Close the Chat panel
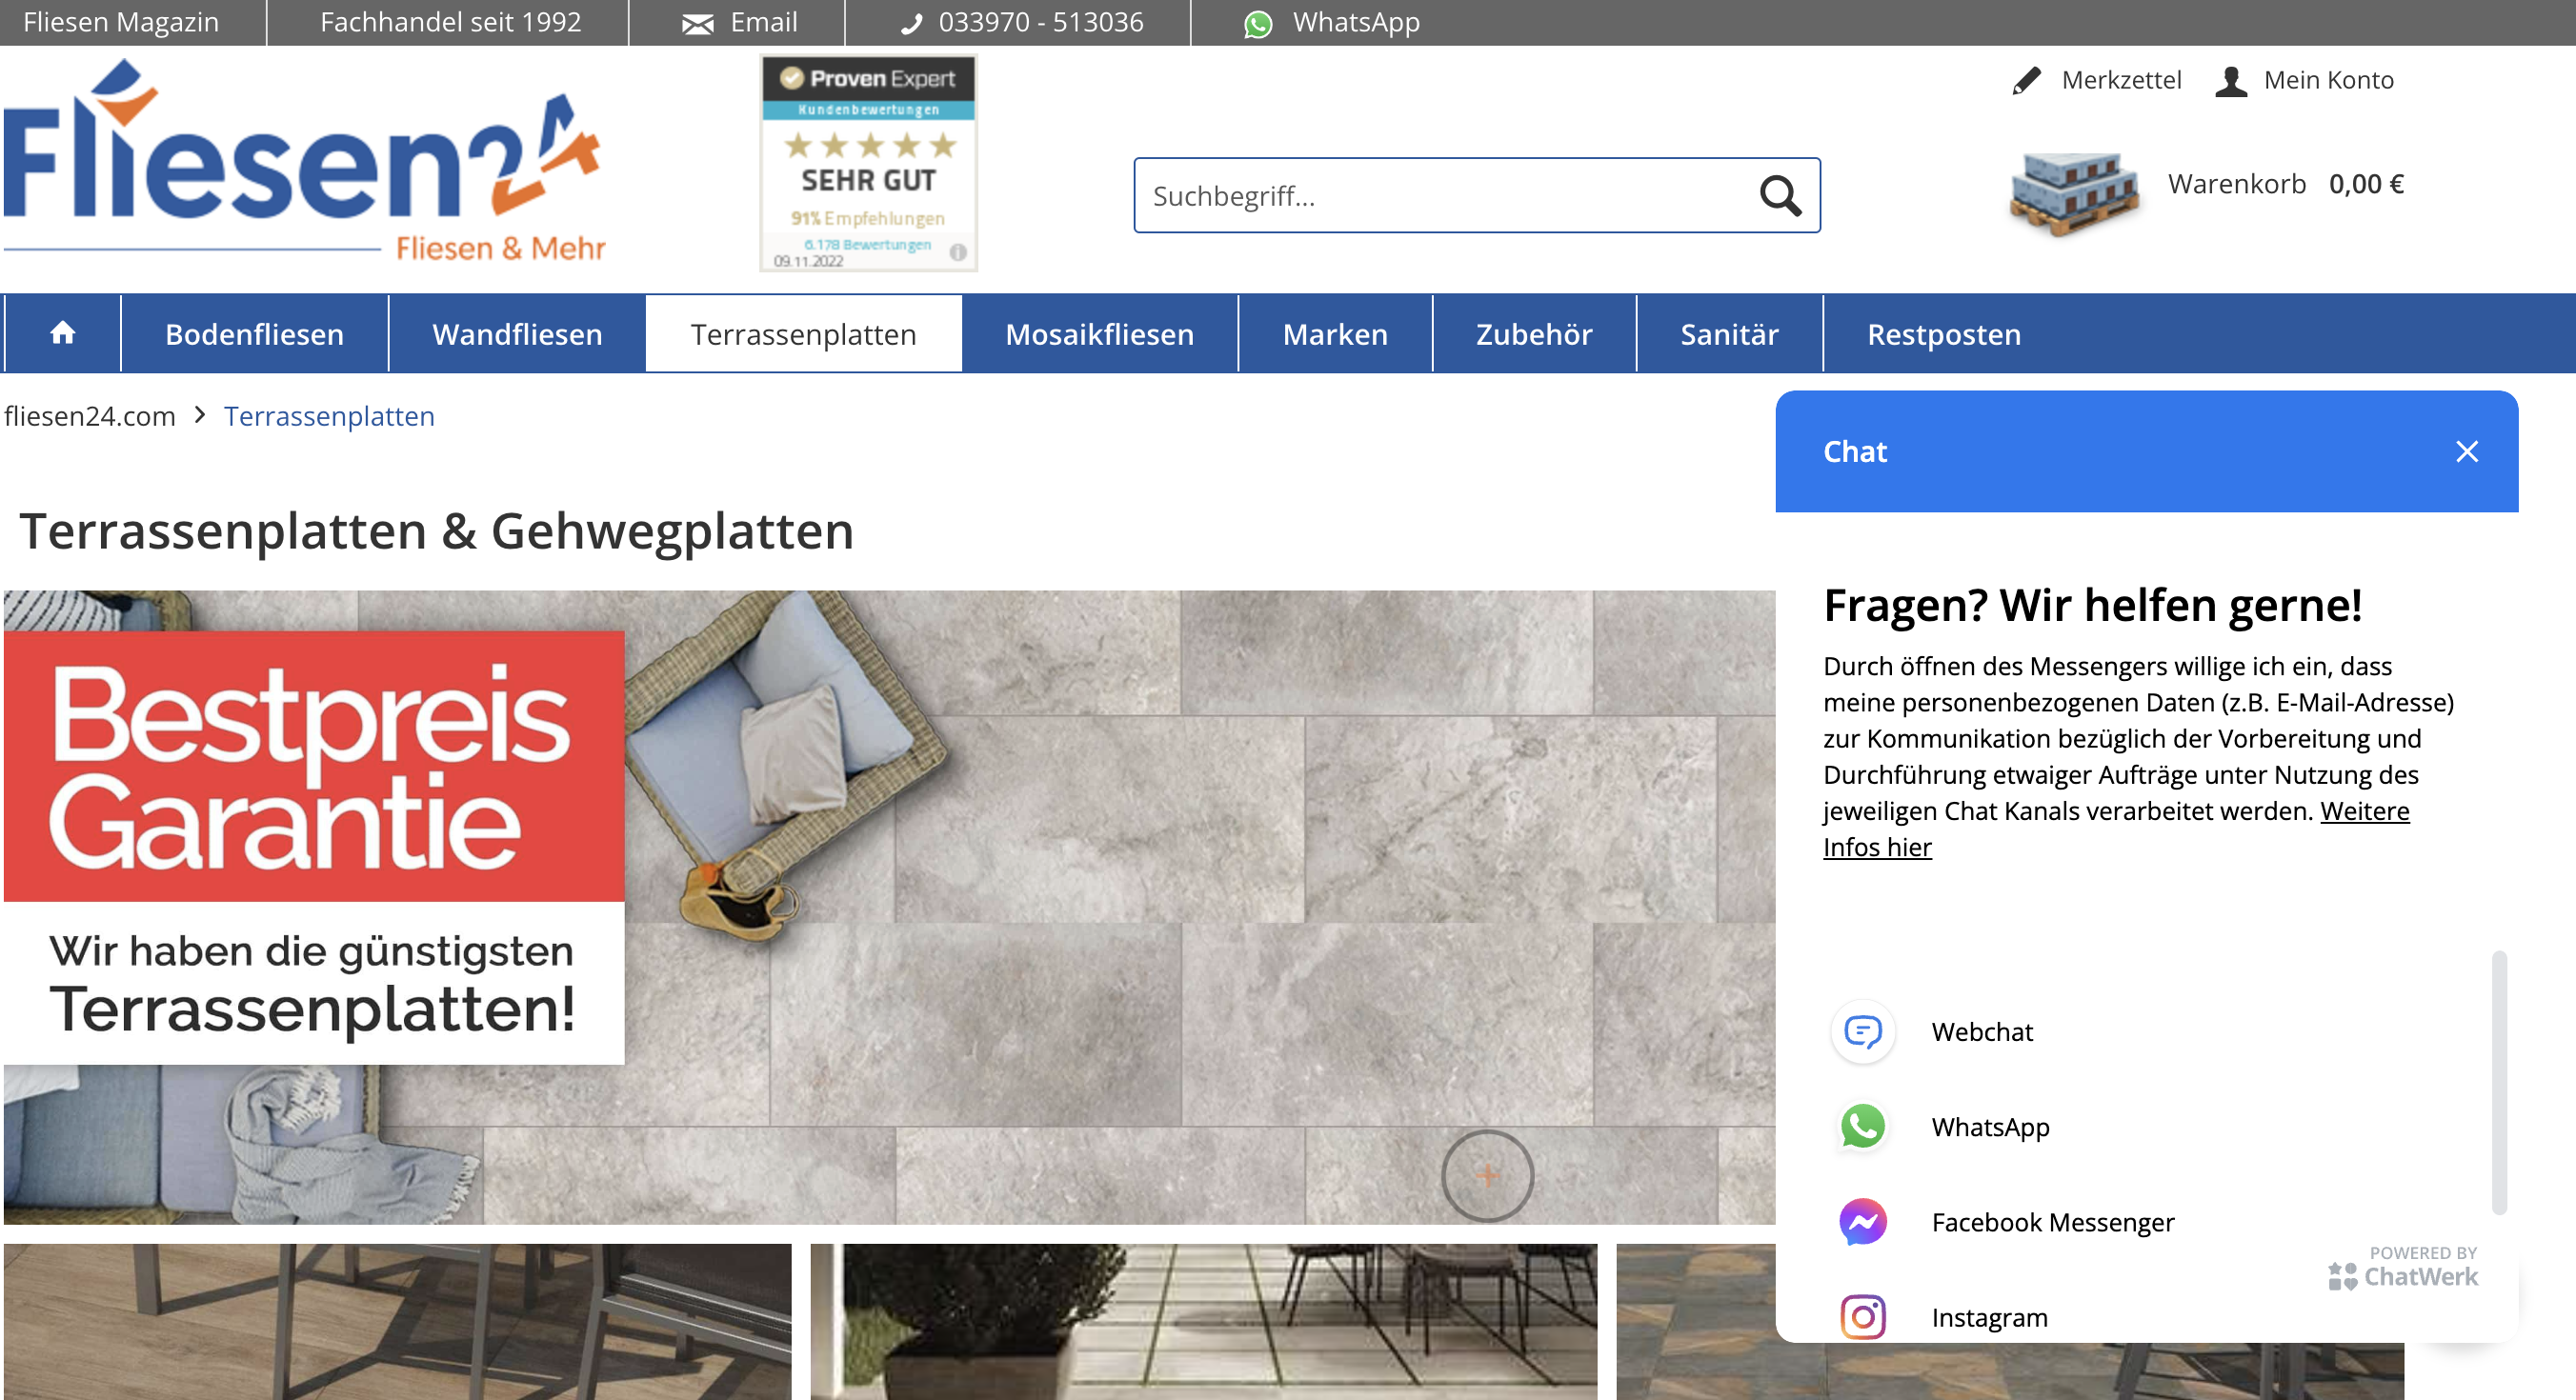The image size is (2576, 1400). [2466, 452]
